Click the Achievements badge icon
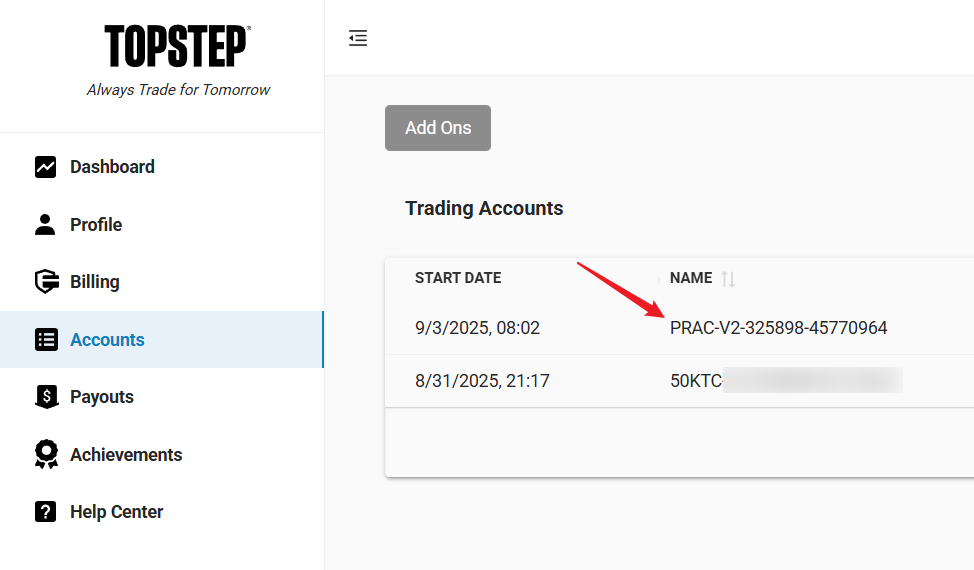 pyautogui.click(x=46, y=455)
